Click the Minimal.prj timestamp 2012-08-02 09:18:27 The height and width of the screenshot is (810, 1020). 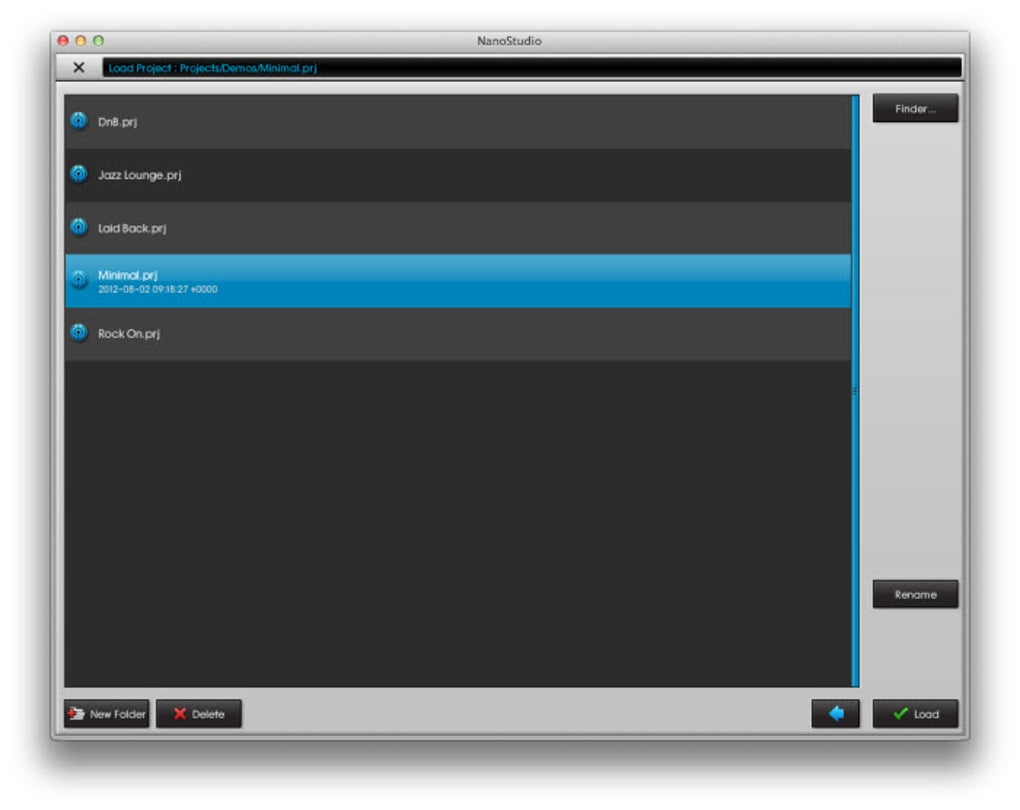(x=157, y=289)
